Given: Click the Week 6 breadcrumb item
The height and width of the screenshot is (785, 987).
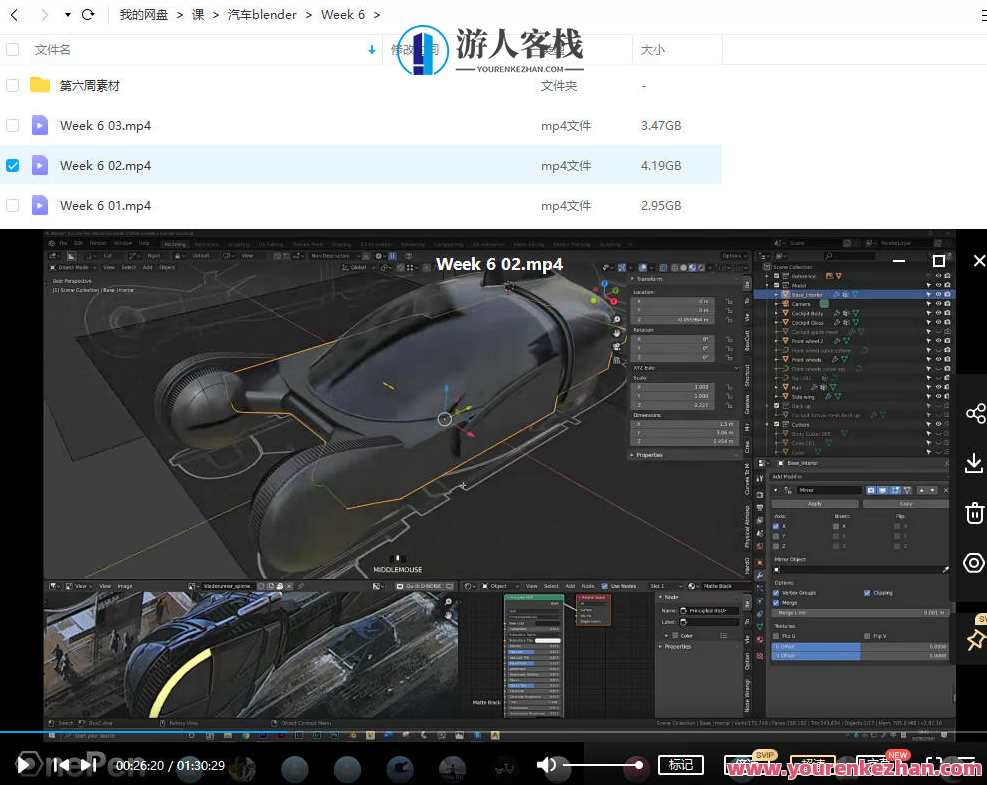Looking at the screenshot, I should point(343,14).
